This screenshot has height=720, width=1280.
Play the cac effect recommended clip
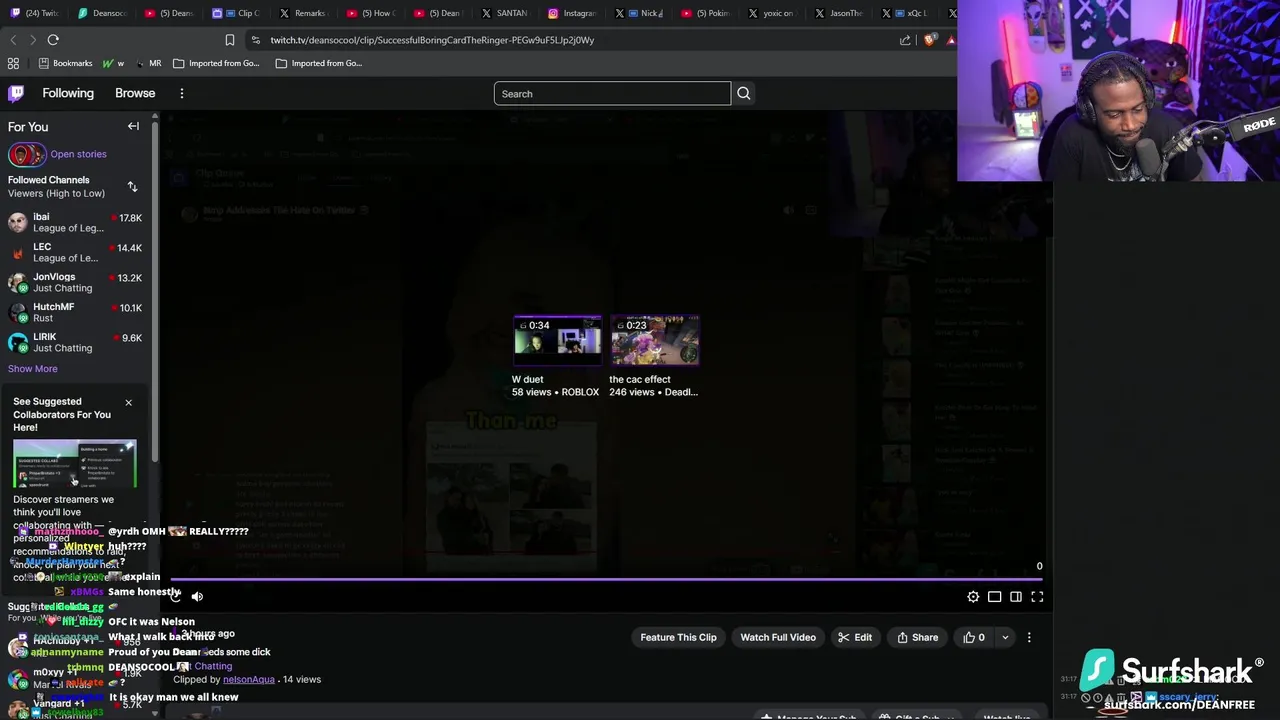click(x=654, y=340)
